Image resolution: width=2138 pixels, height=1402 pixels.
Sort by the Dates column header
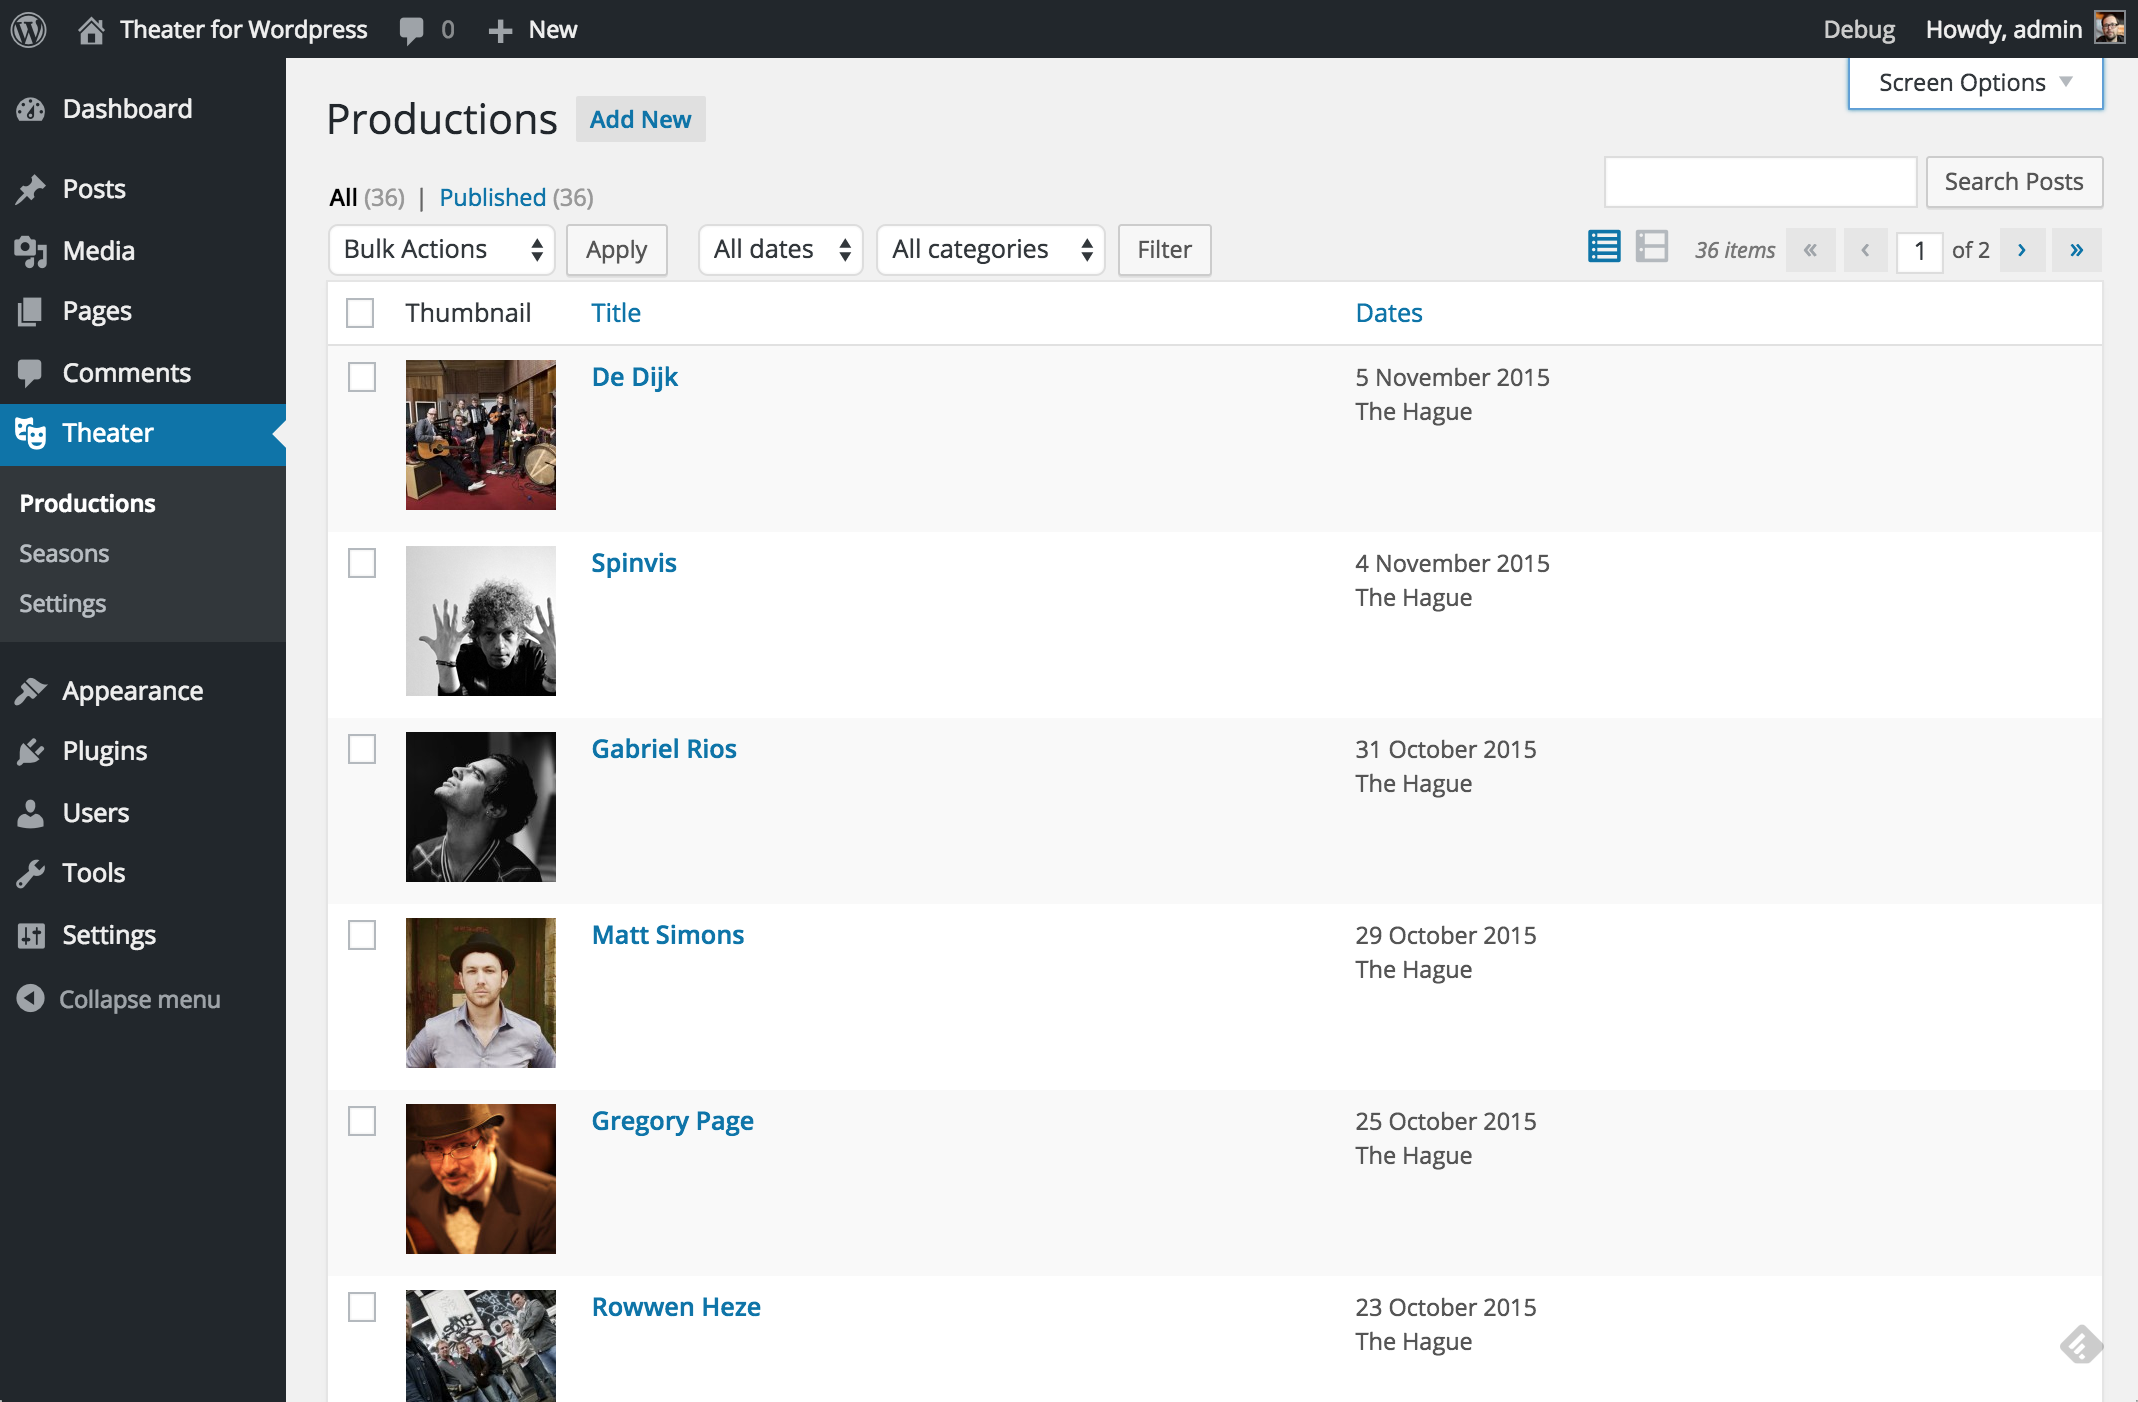coord(1389,313)
